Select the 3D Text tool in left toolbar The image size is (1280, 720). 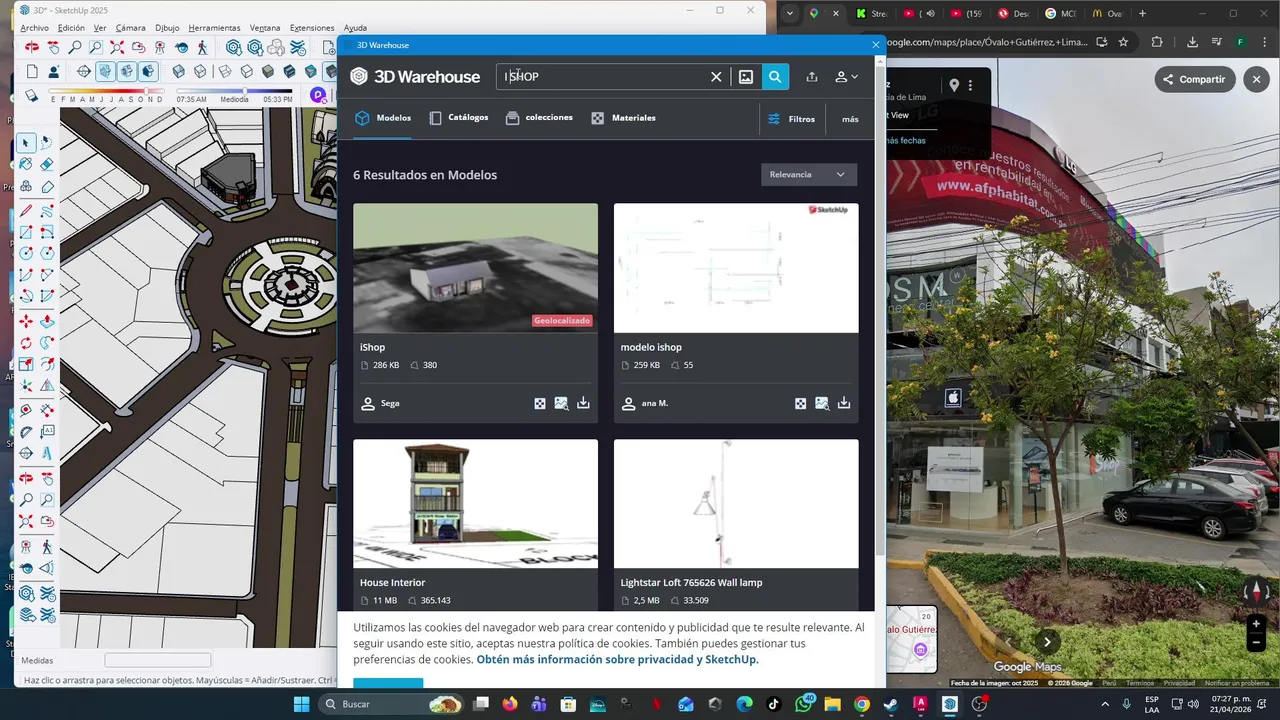[x=47, y=453]
